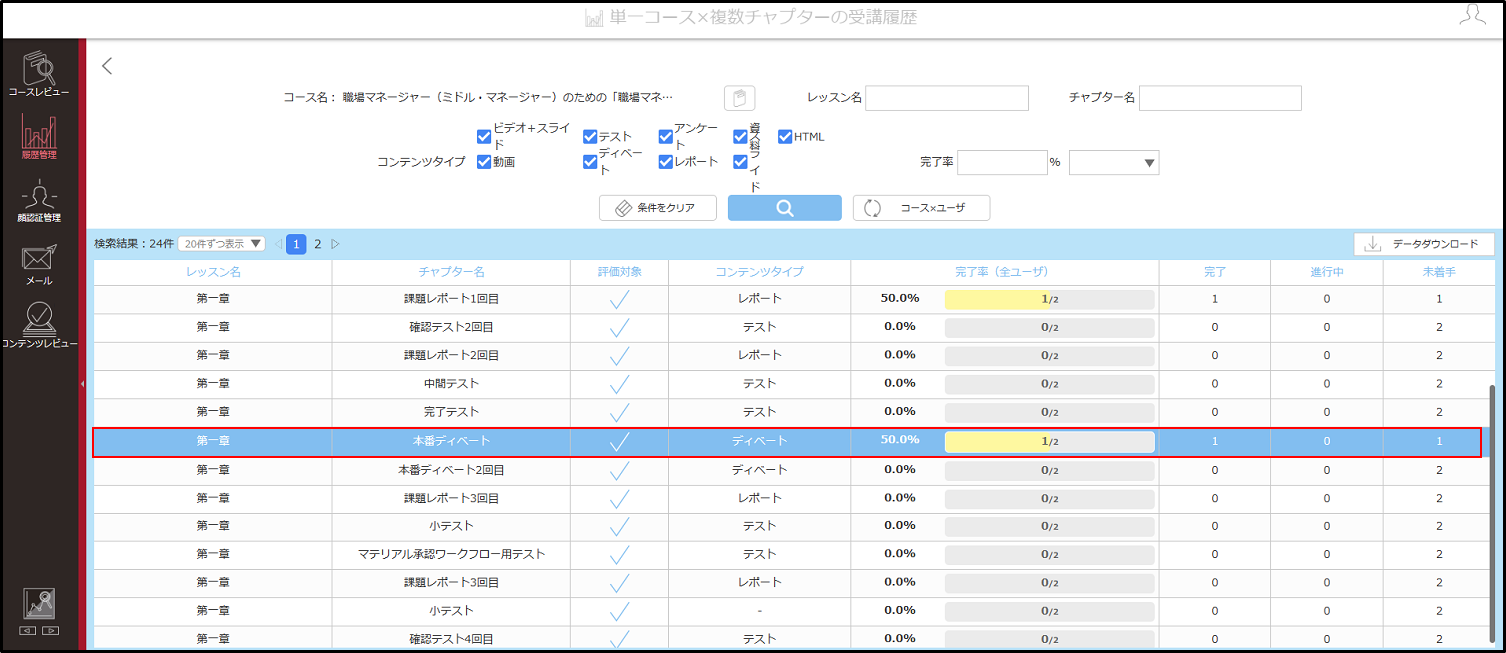Go to the previous results page arrow
This screenshot has width=1506, height=653.
[x=278, y=244]
